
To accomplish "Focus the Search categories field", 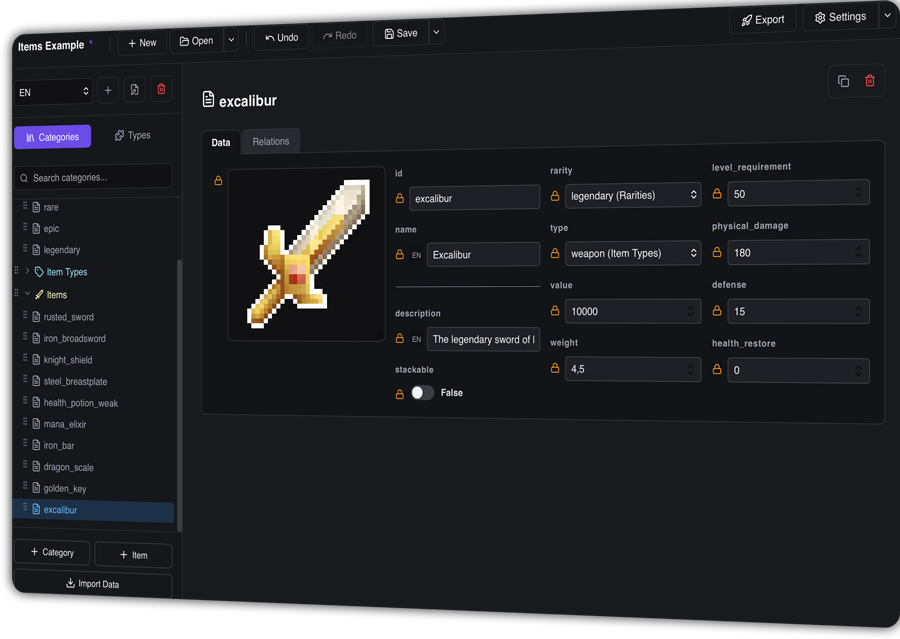I will [x=93, y=177].
